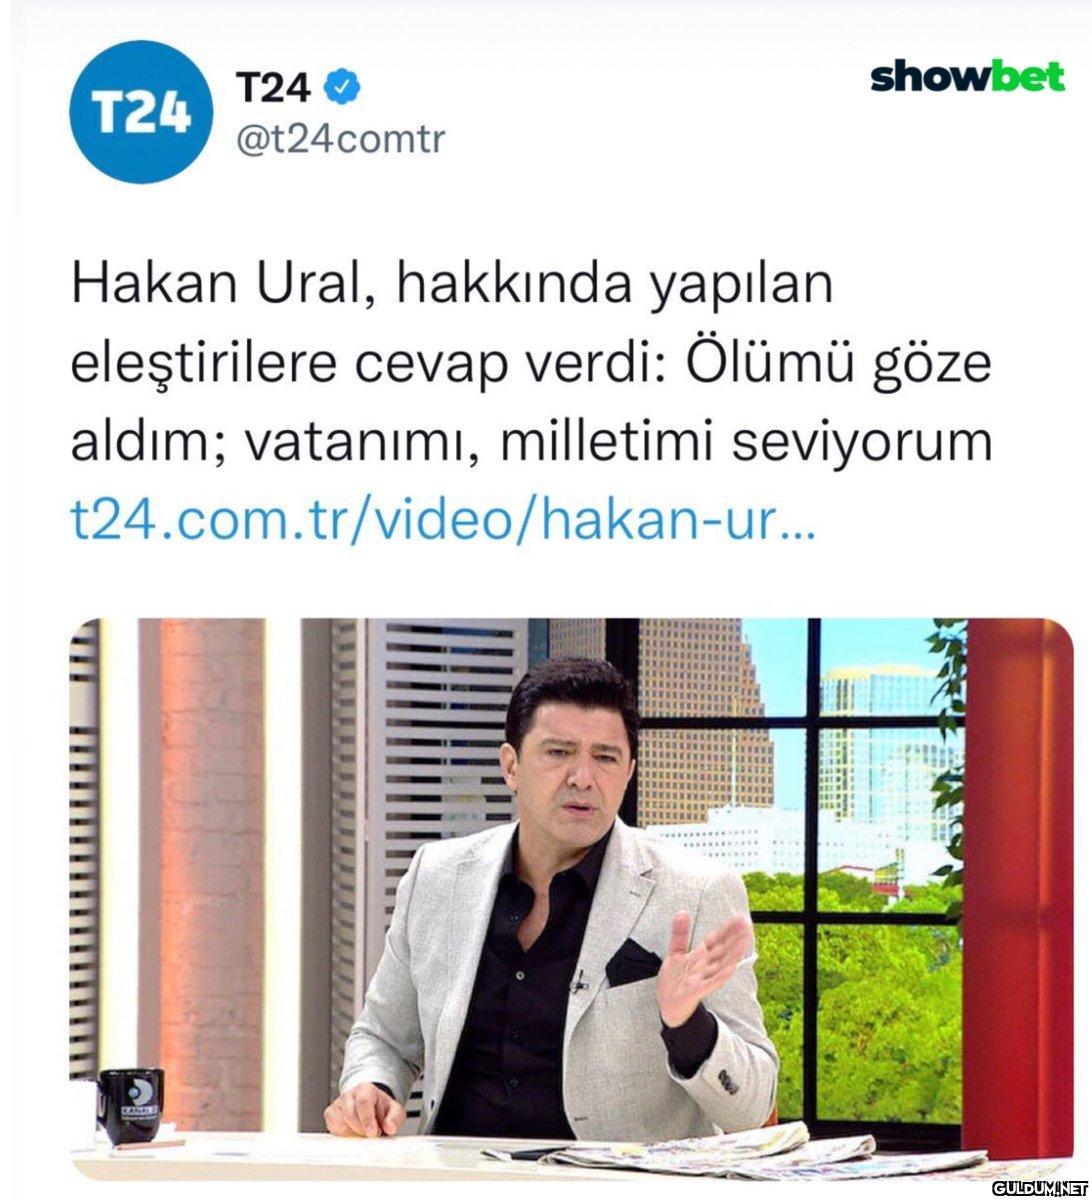The width and height of the screenshot is (1092, 1200).
Task: Click the lapel microphone on the black shirt
Action: (577, 983)
